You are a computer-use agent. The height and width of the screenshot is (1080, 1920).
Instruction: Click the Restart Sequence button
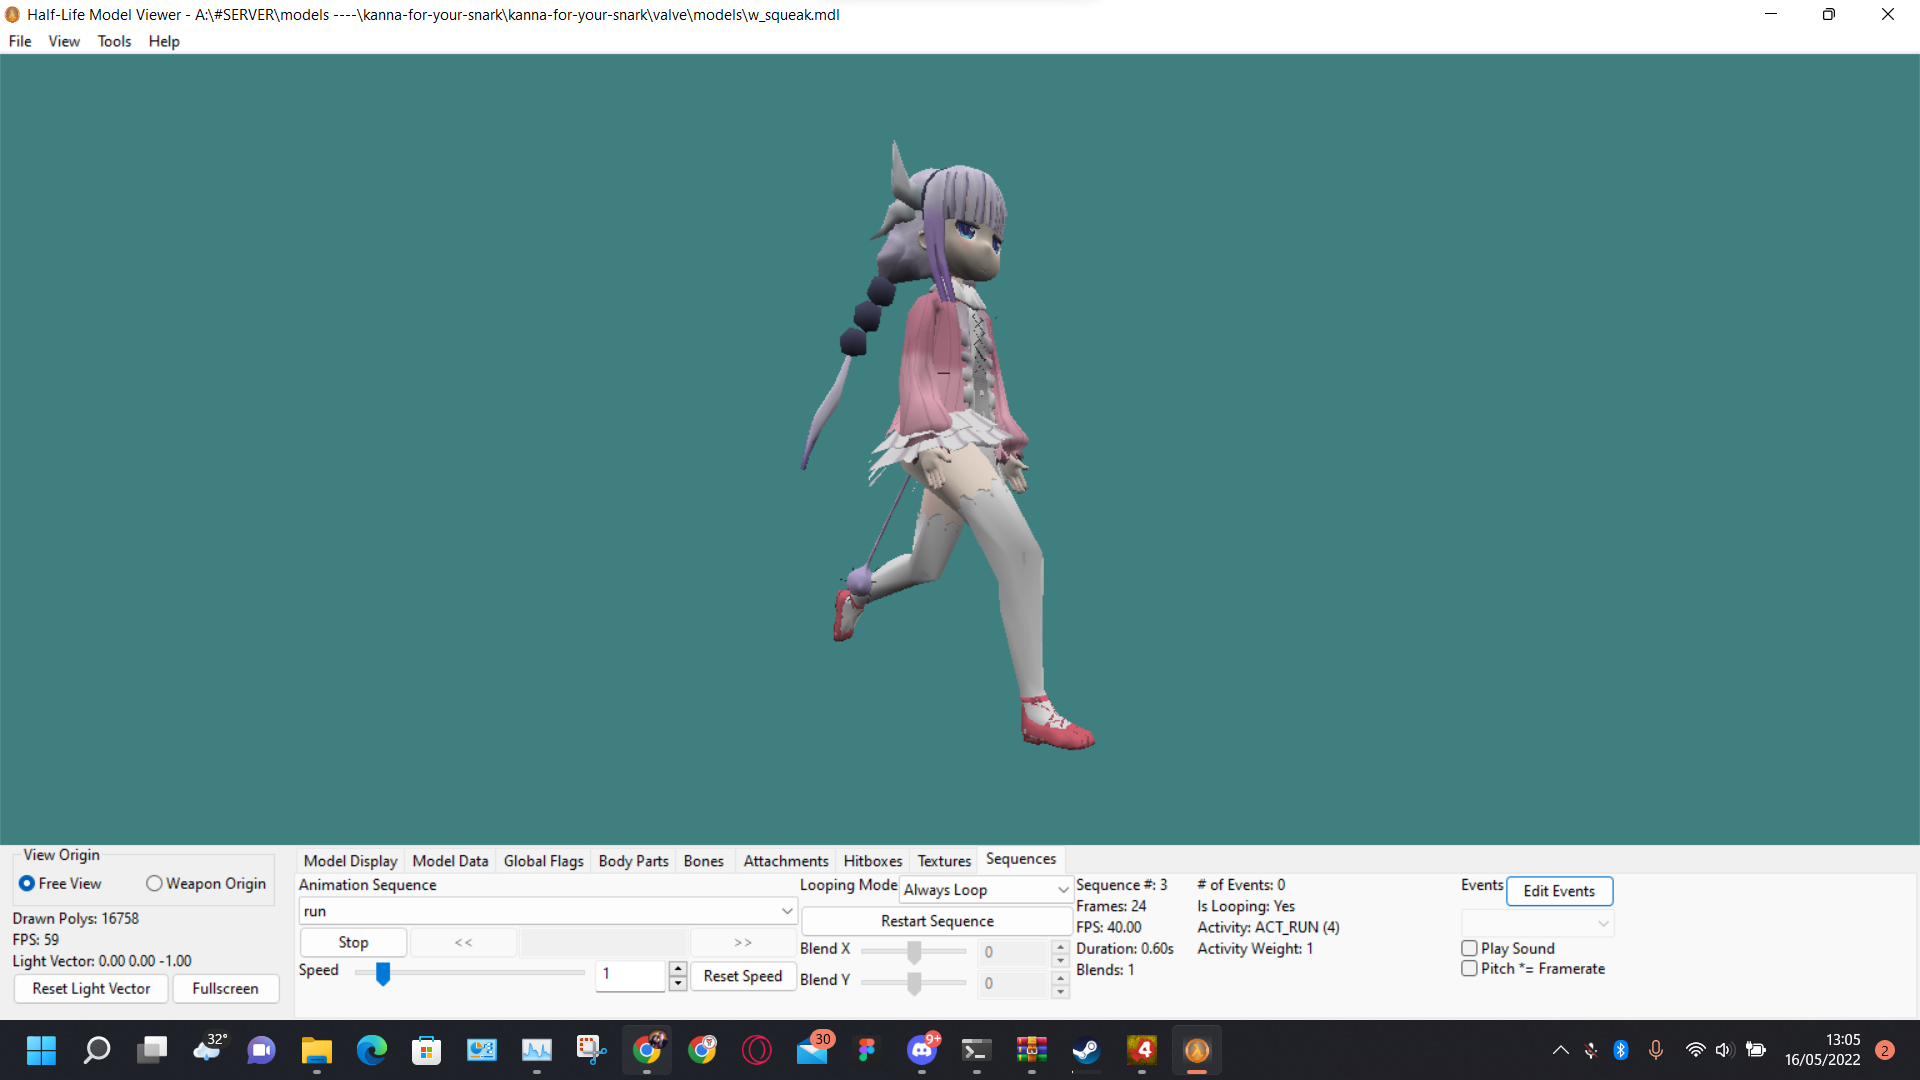[937, 921]
